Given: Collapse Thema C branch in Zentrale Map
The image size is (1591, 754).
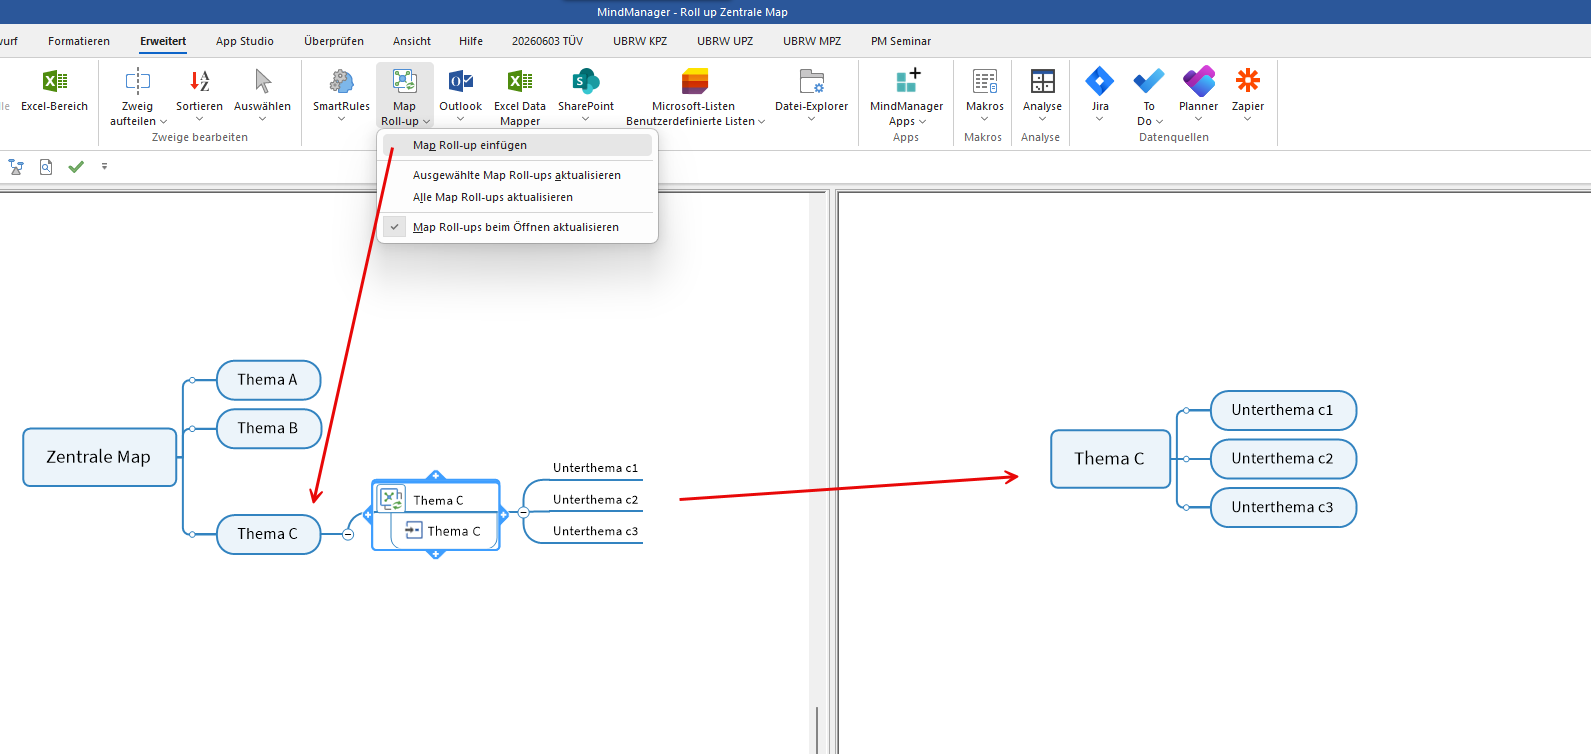Looking at the screenshot, I should pos(348,534).
